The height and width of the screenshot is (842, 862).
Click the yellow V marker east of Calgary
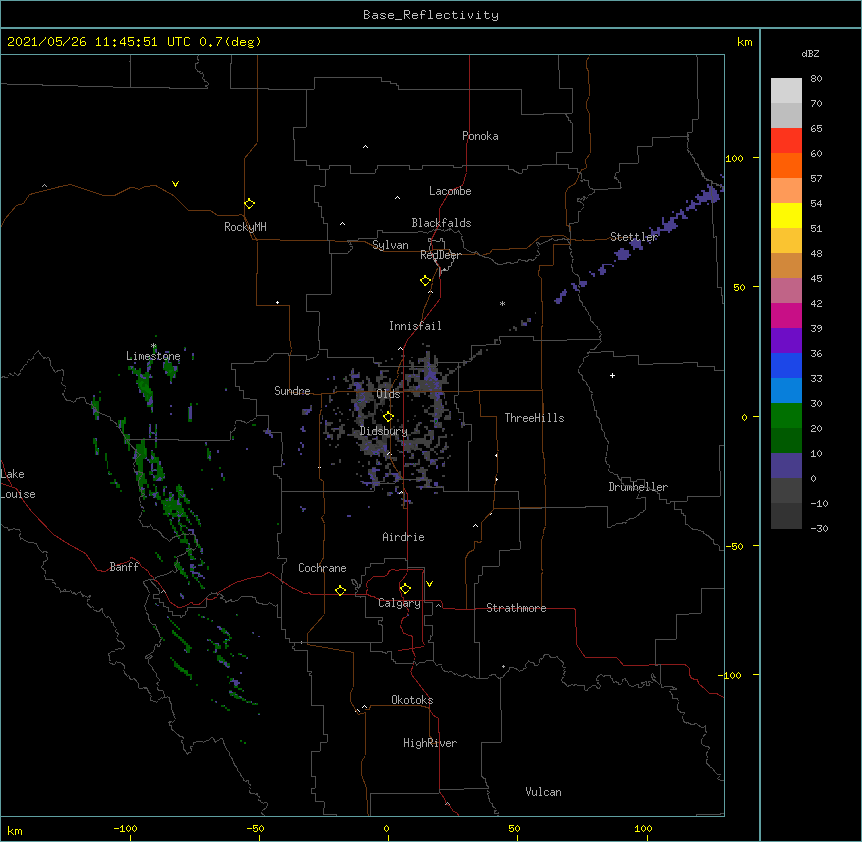tap(429, 584)
